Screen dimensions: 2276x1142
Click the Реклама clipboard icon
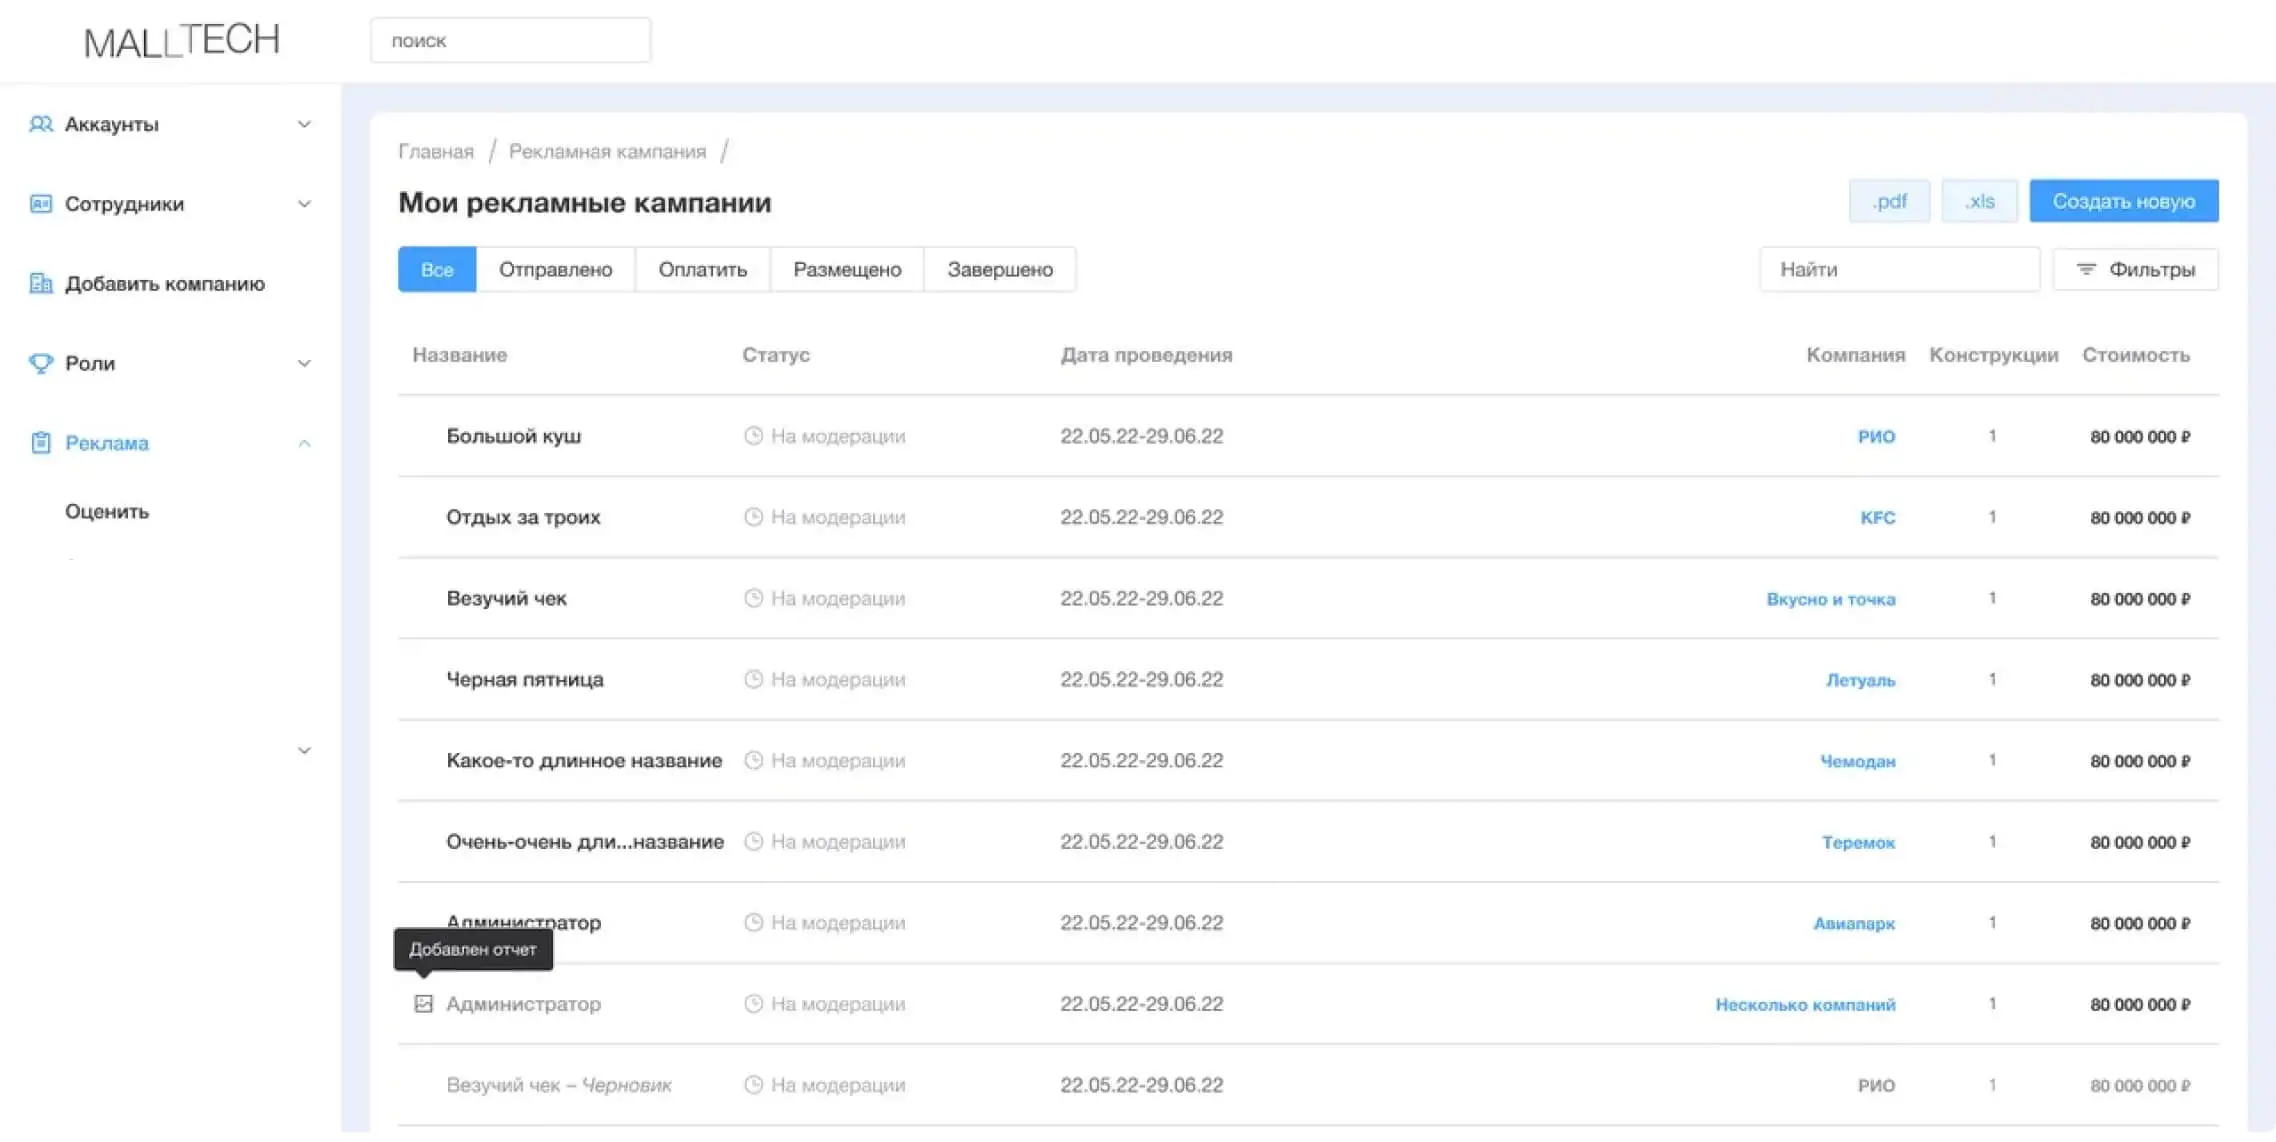coord(41,443)
